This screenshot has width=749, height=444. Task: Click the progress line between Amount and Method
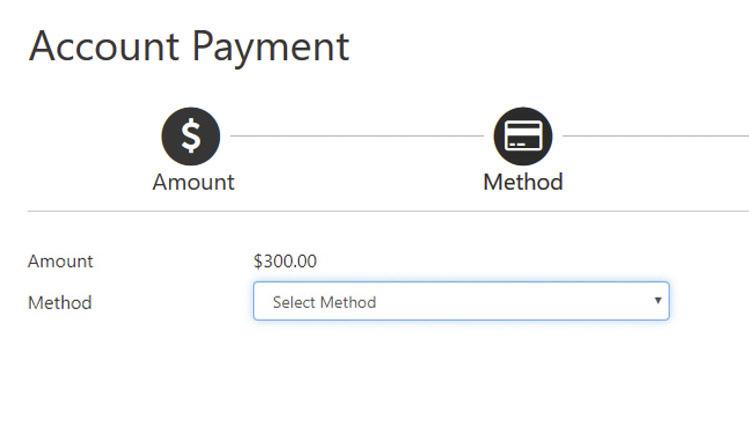click(x=357, y=136)
